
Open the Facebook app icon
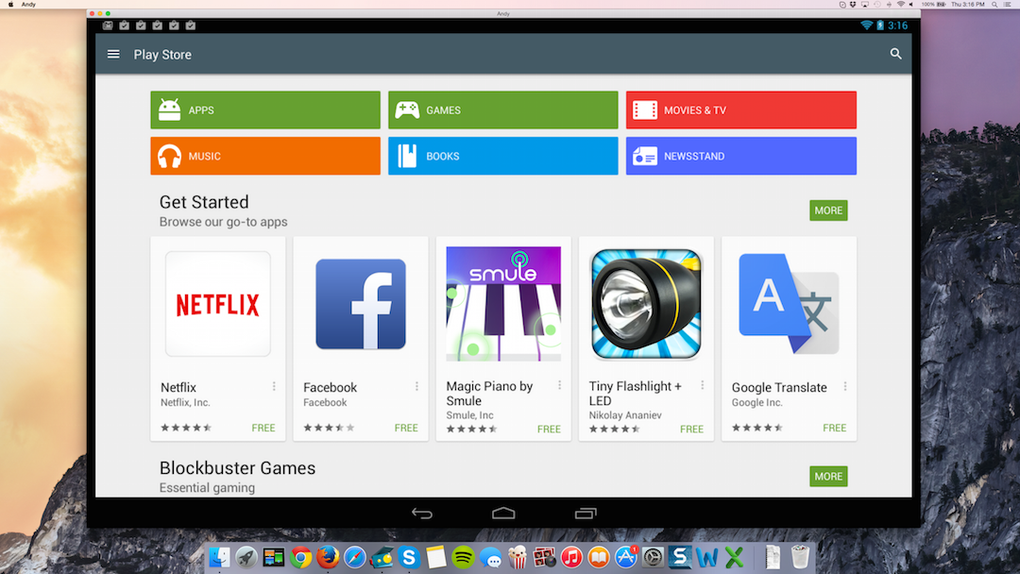[360, 304]
